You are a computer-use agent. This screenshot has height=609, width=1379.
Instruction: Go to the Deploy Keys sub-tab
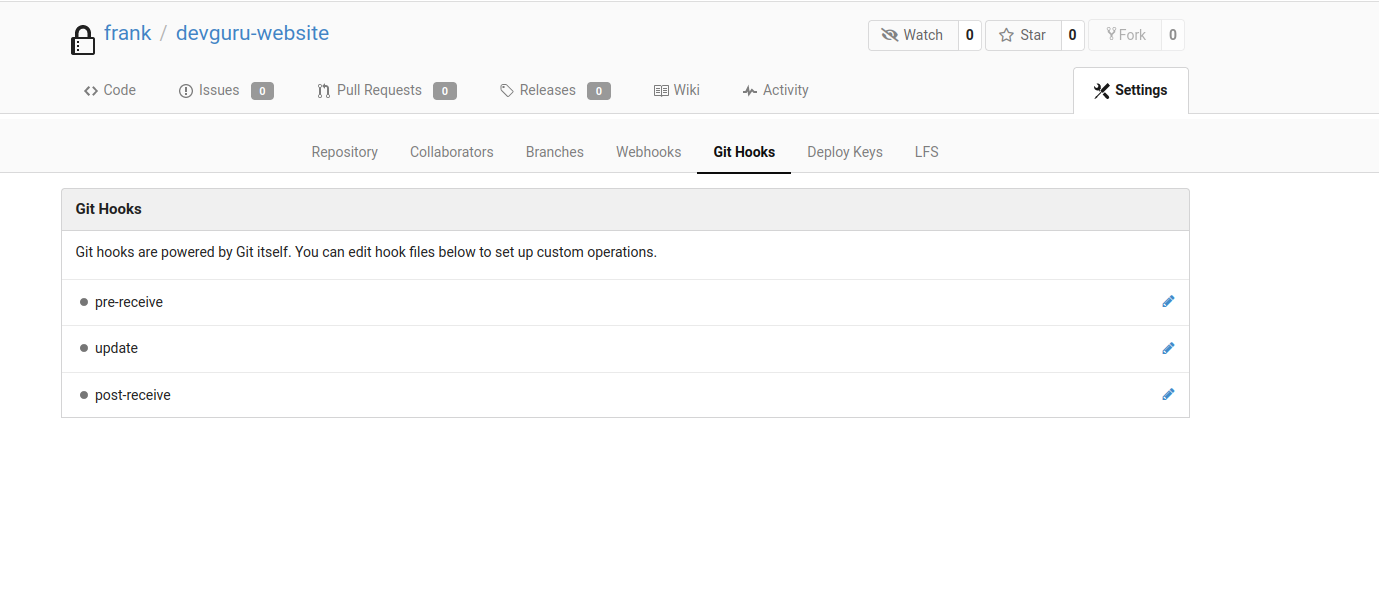pyautogui.click(x=844, y=152)
